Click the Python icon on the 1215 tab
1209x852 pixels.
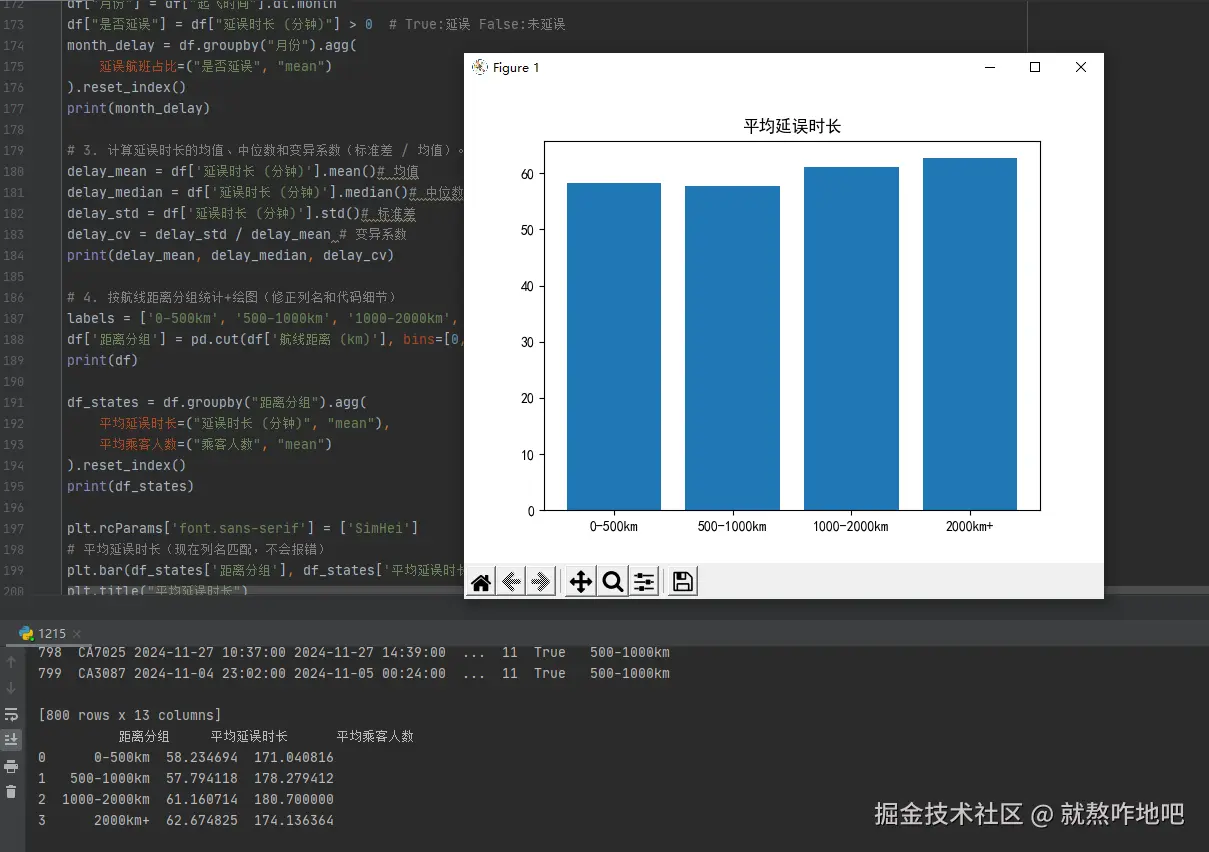pos(27,633)
